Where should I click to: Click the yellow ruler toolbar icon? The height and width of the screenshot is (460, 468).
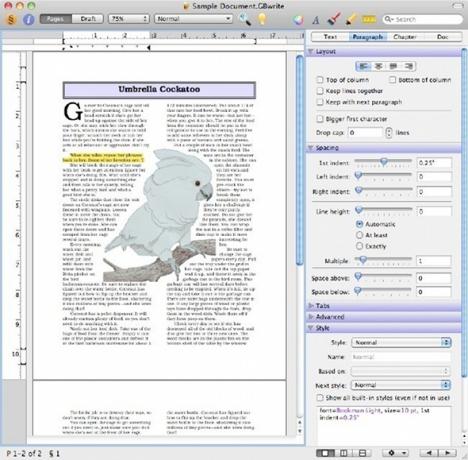pos(369,20)
